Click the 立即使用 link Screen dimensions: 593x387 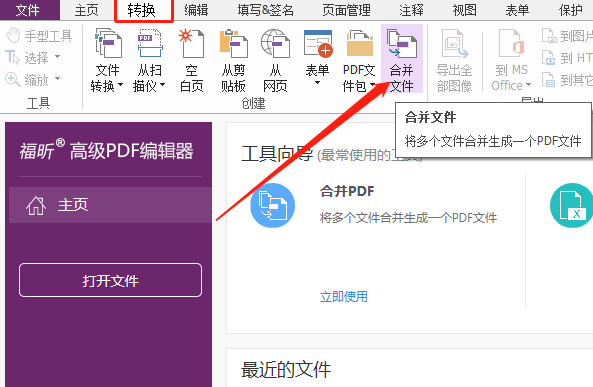pyautogui.click(x=343, y=297)
